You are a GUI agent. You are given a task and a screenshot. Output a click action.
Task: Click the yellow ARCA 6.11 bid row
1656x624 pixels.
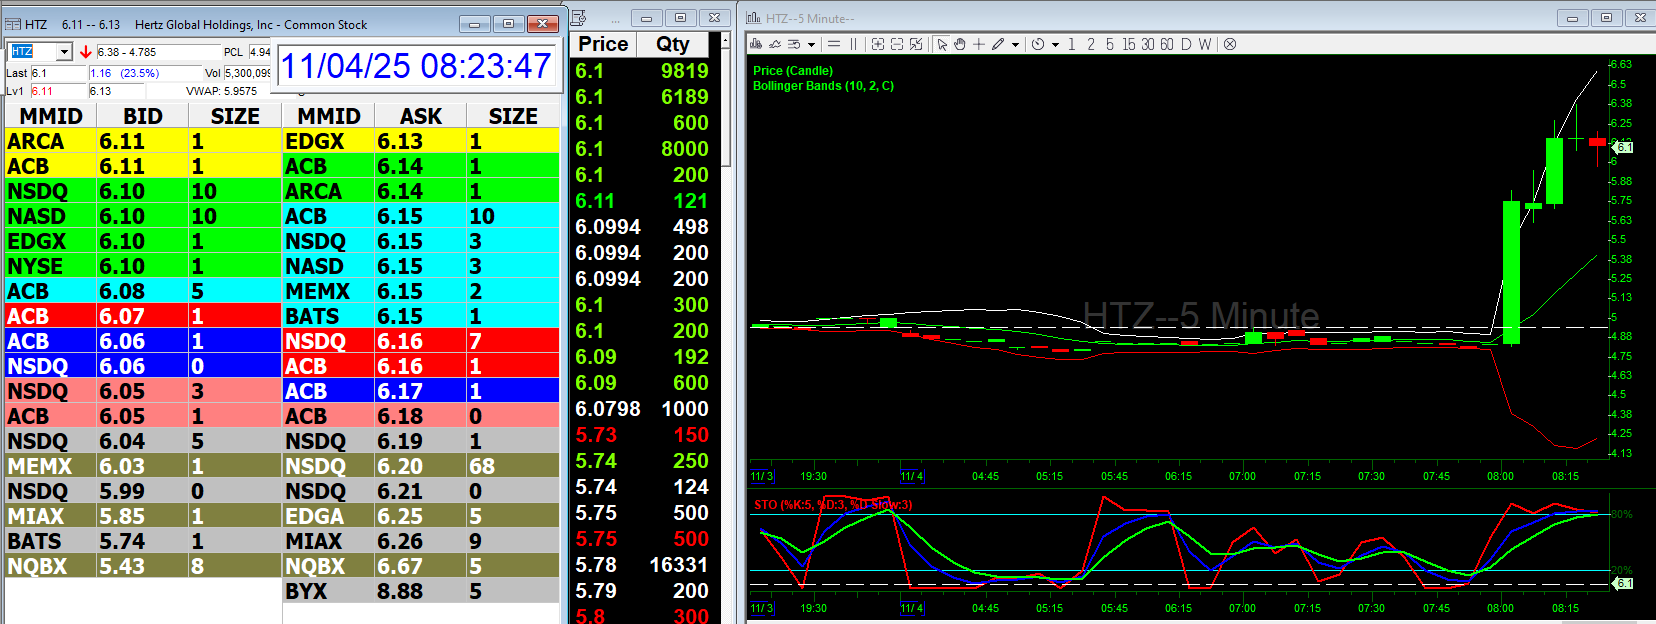142,141
